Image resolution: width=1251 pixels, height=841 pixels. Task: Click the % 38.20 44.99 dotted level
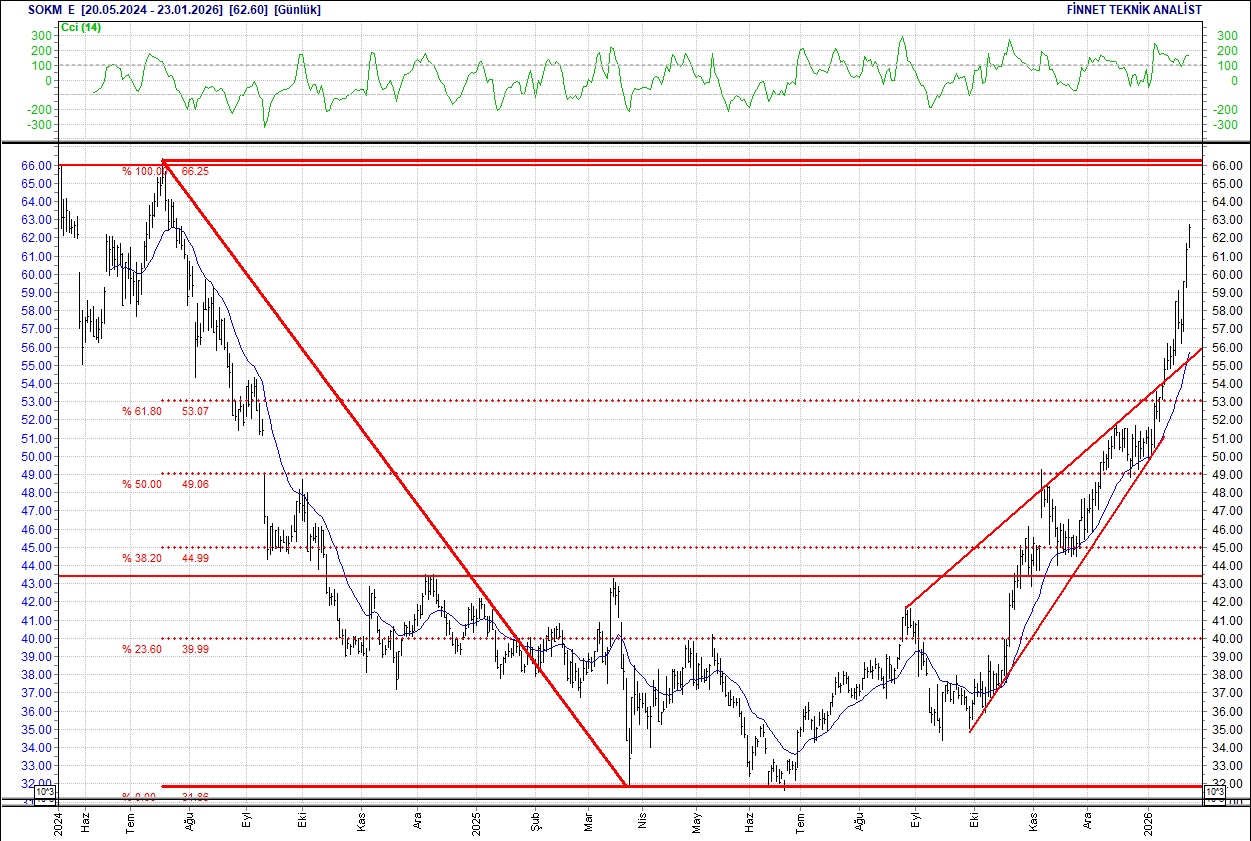click(x=166, y=558)
